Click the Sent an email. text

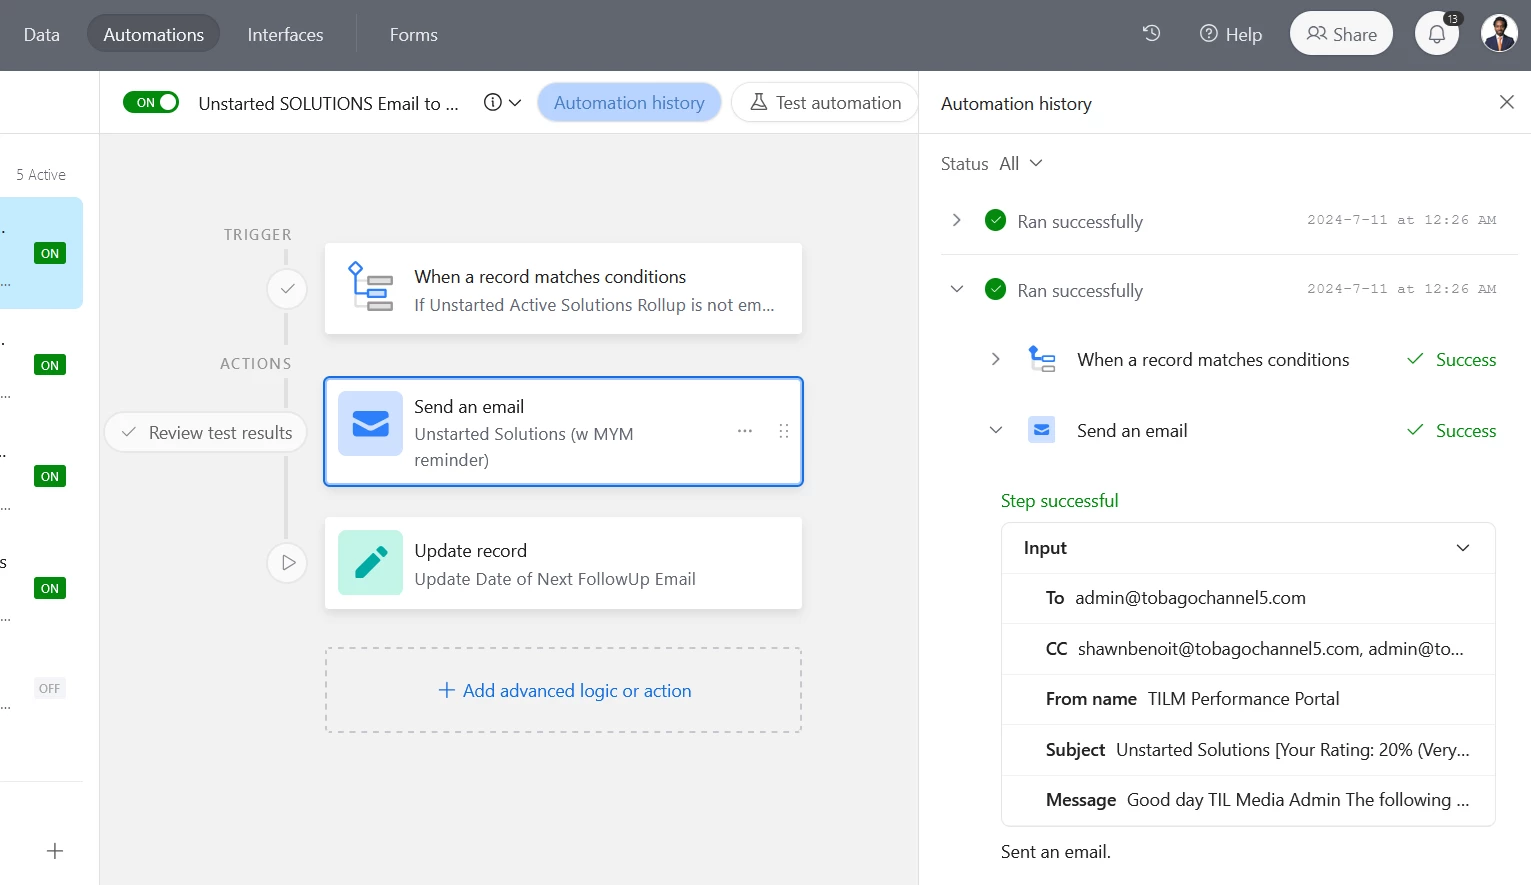pyautogui.click(x=1056, y=851)
